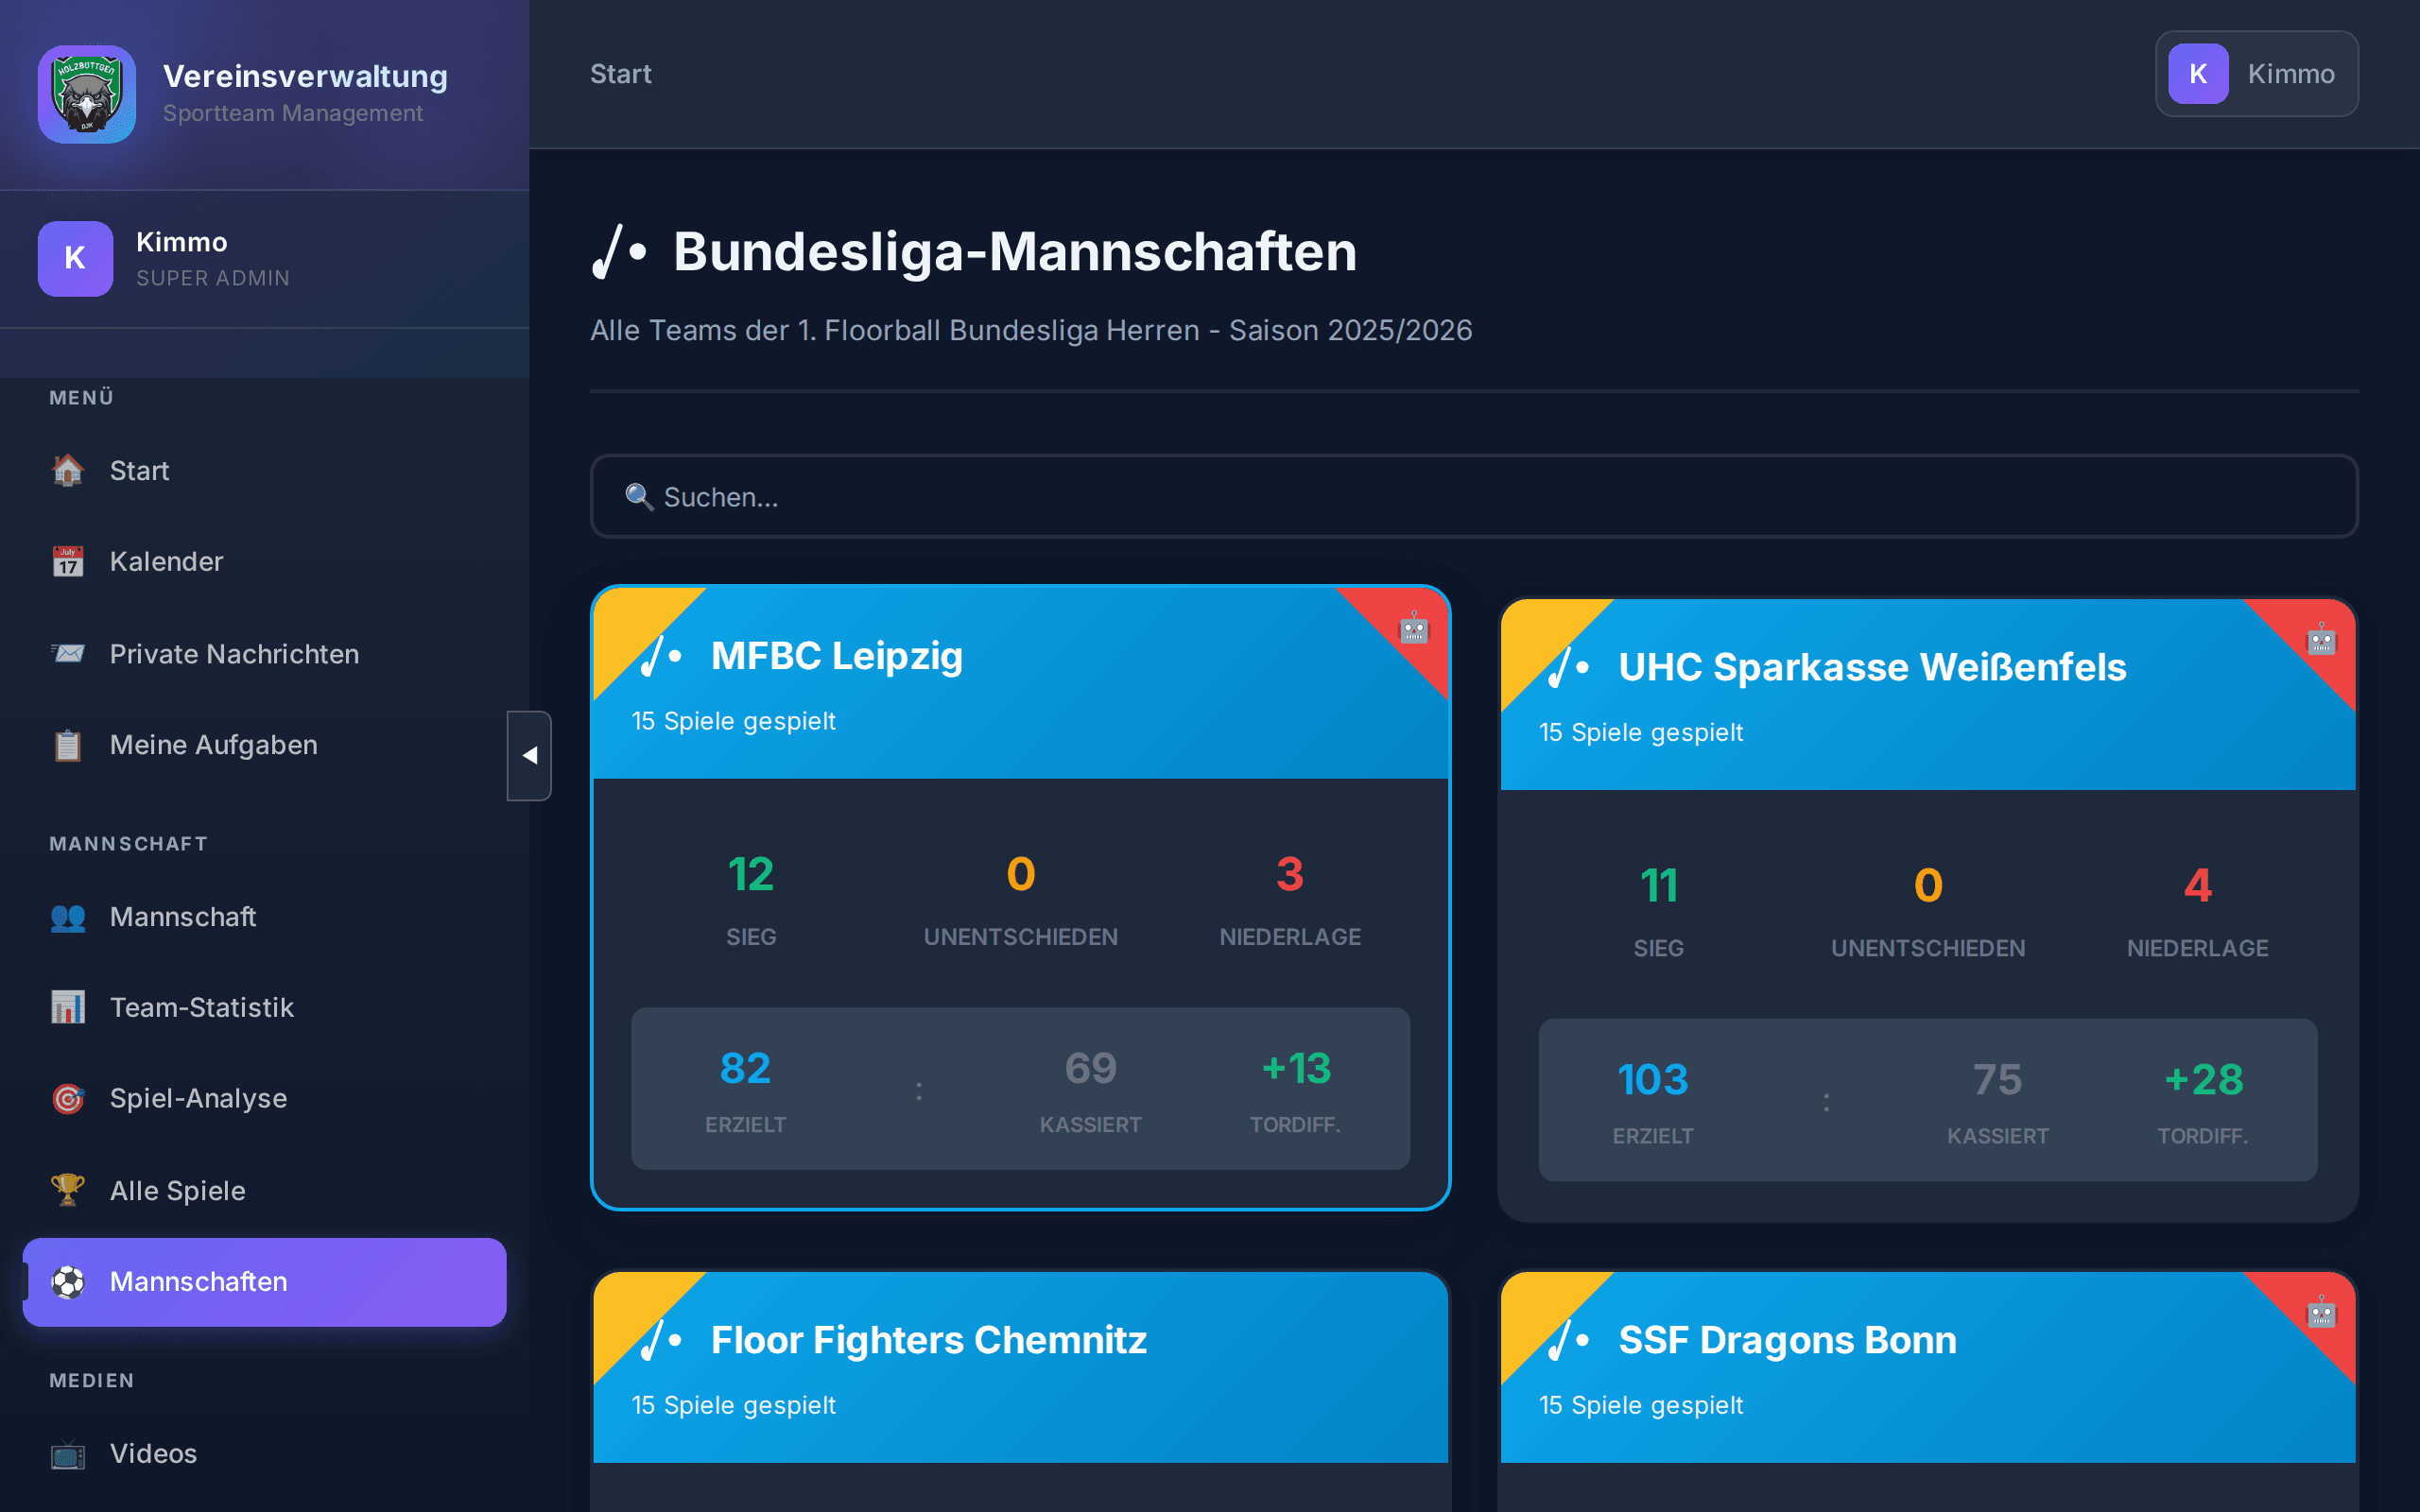Click the robot icon on MFBC Leipzig card
The width and height of the screenshot is (2420, 1512).
1413,628
